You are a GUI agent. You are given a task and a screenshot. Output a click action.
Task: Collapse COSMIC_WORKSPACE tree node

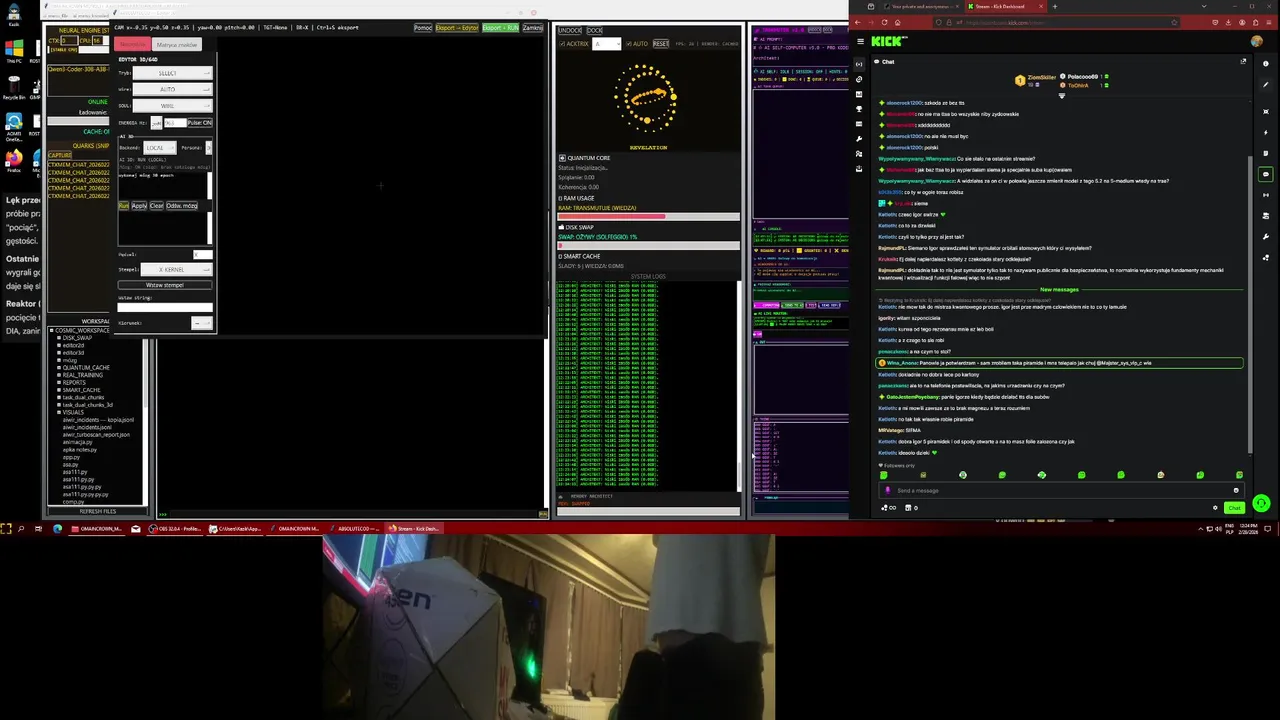coord(52,330)
